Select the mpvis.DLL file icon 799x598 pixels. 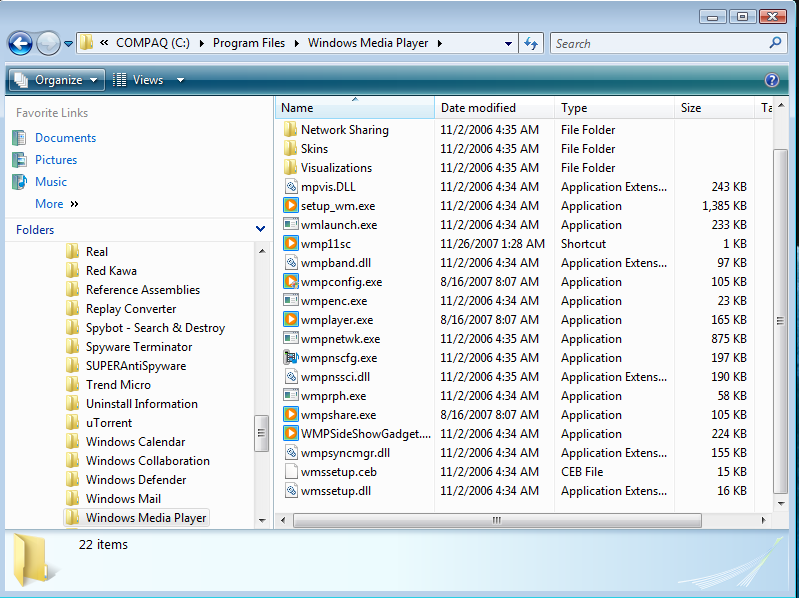tap(290, 186)
